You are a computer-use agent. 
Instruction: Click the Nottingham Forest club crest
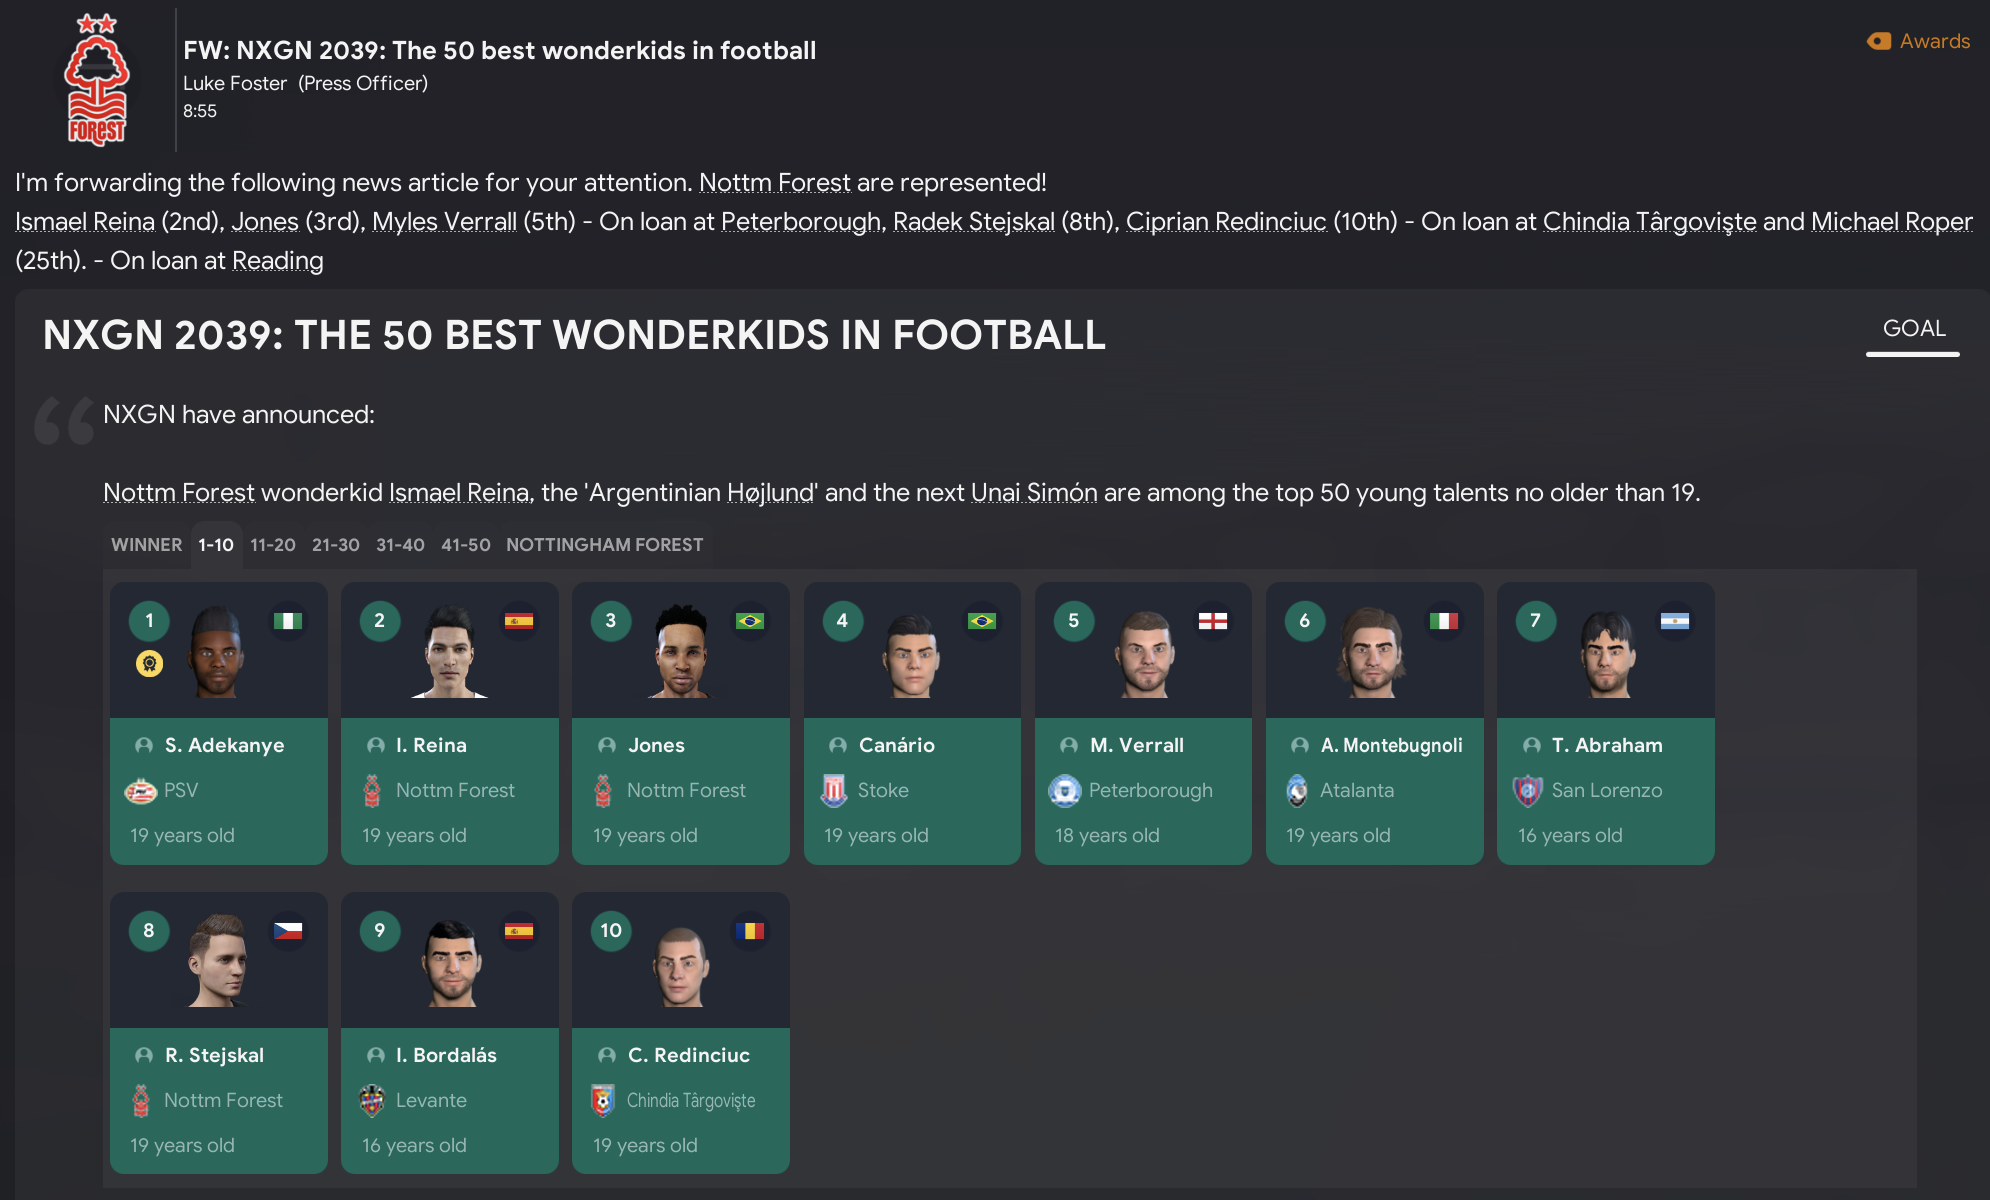(97, 80)
